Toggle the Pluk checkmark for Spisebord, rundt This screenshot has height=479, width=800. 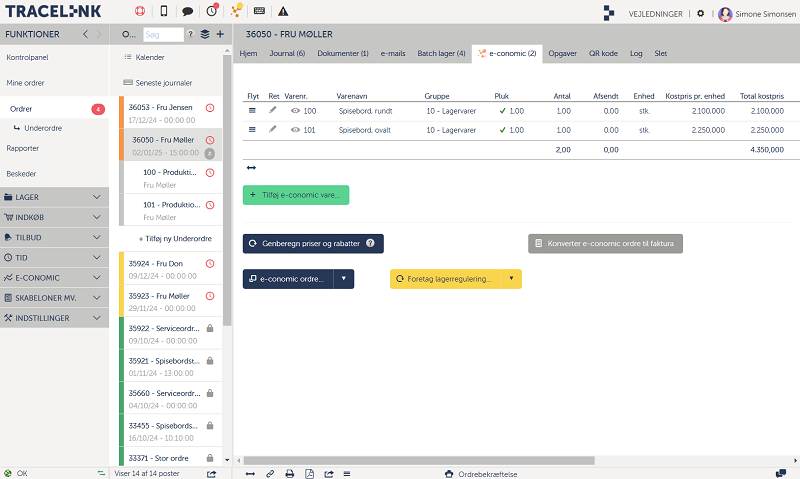tap(502, 111)
